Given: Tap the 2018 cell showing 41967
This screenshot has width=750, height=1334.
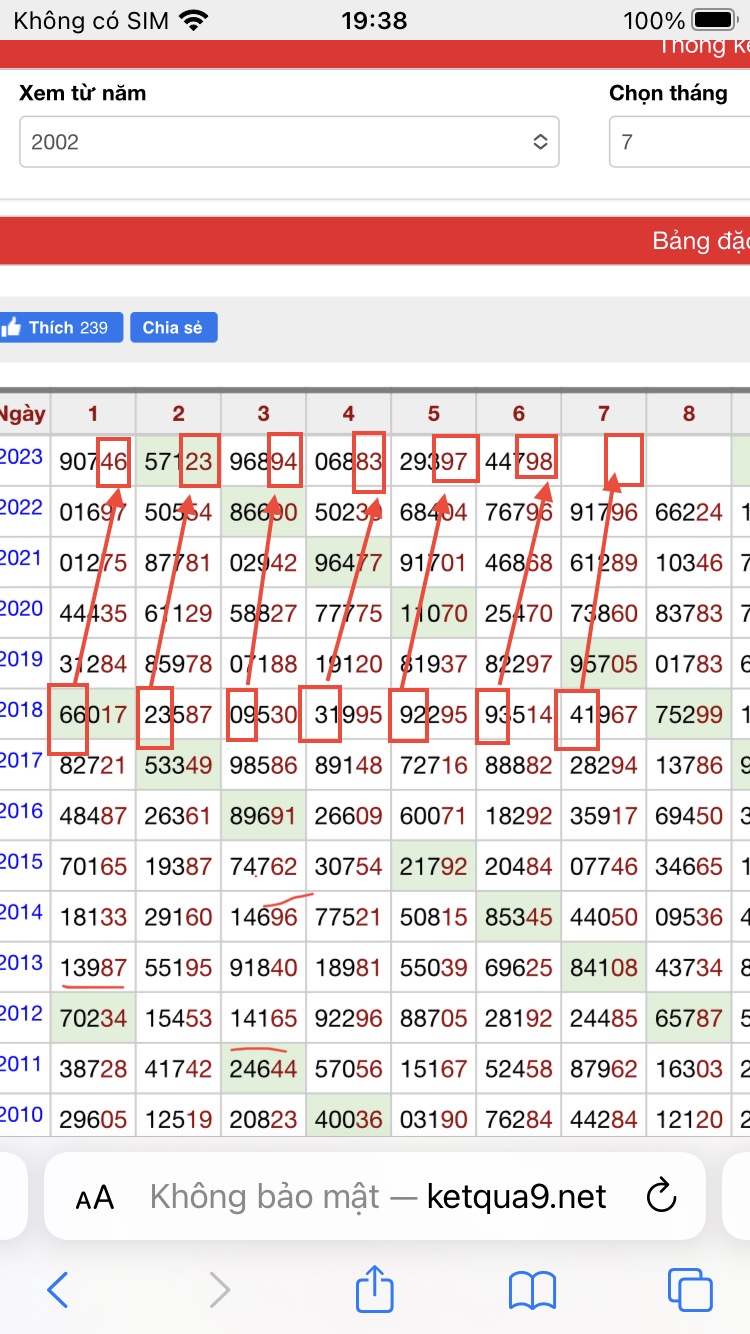Looking at the screenshot, I should pyautogui.click(x=603, y=714).
